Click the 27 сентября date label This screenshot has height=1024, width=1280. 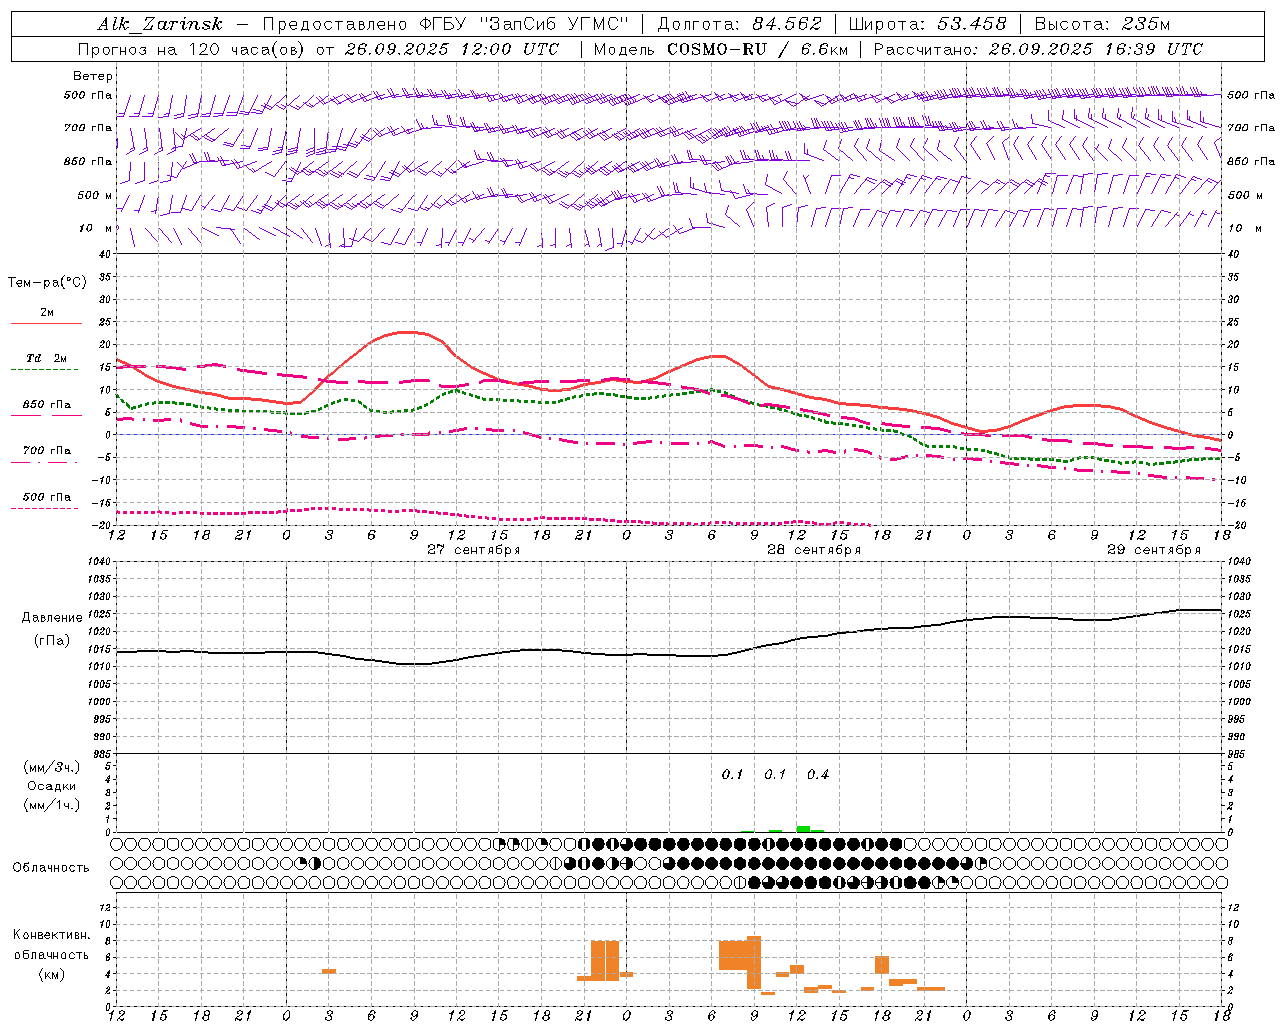[474, 550]
